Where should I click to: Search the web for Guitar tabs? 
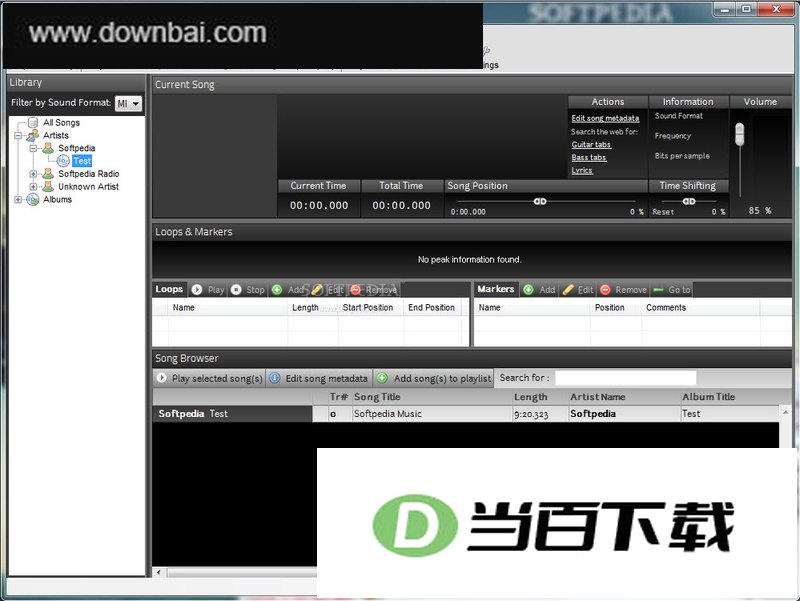(x=591, y=145)
